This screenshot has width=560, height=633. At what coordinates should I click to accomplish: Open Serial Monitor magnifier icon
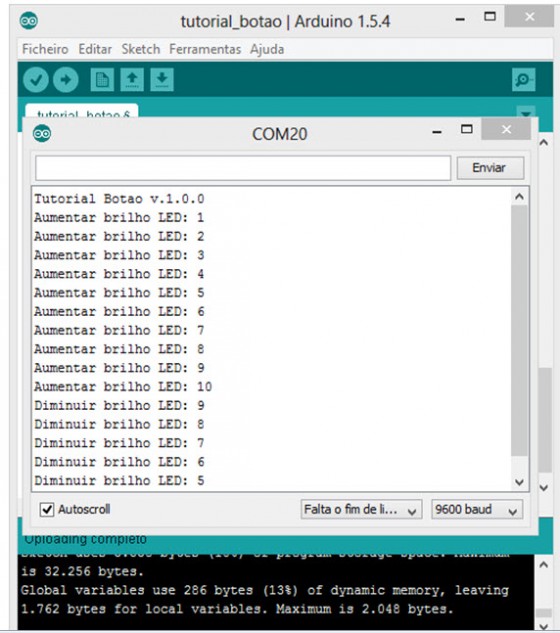pyautogui.click(x=524, y=80)
